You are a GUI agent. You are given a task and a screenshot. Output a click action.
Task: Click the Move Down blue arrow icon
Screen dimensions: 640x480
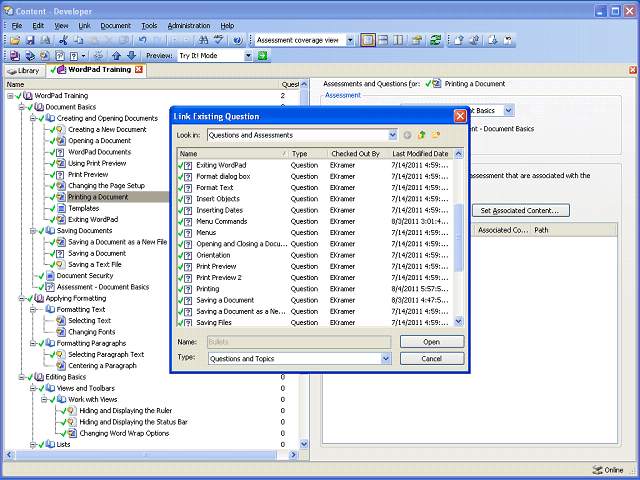click(x=131, y=56)
